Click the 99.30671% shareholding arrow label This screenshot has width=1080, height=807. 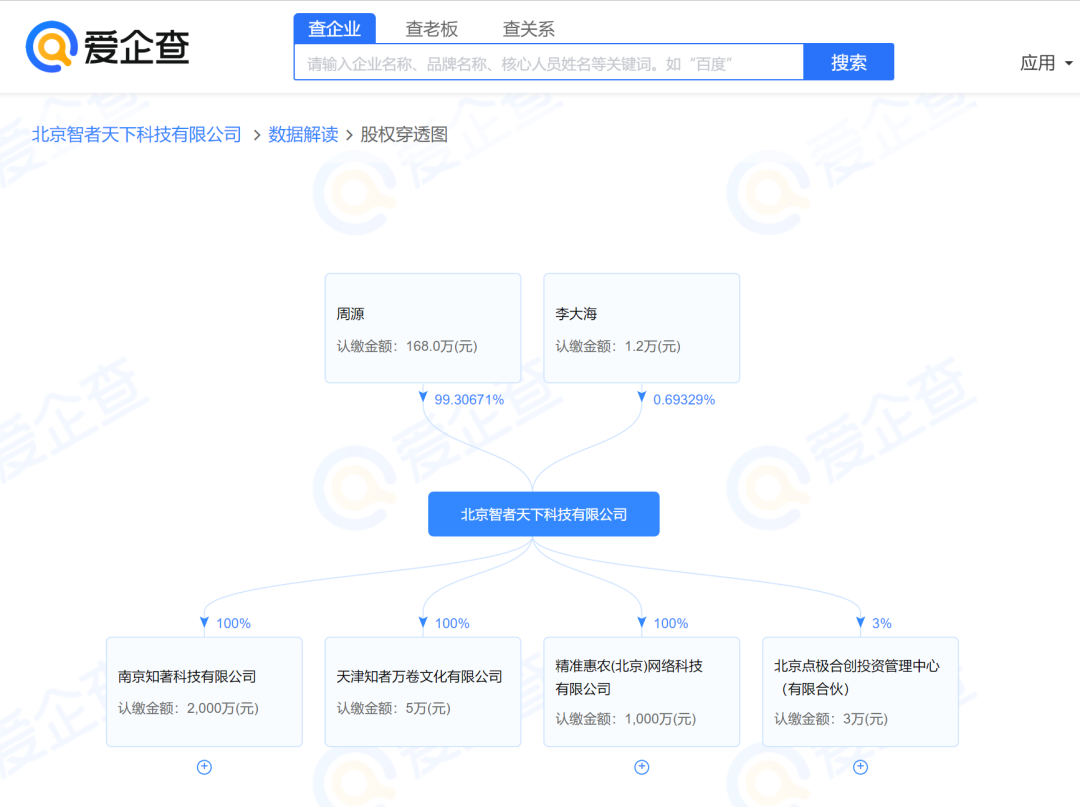(x=468, y=399)
